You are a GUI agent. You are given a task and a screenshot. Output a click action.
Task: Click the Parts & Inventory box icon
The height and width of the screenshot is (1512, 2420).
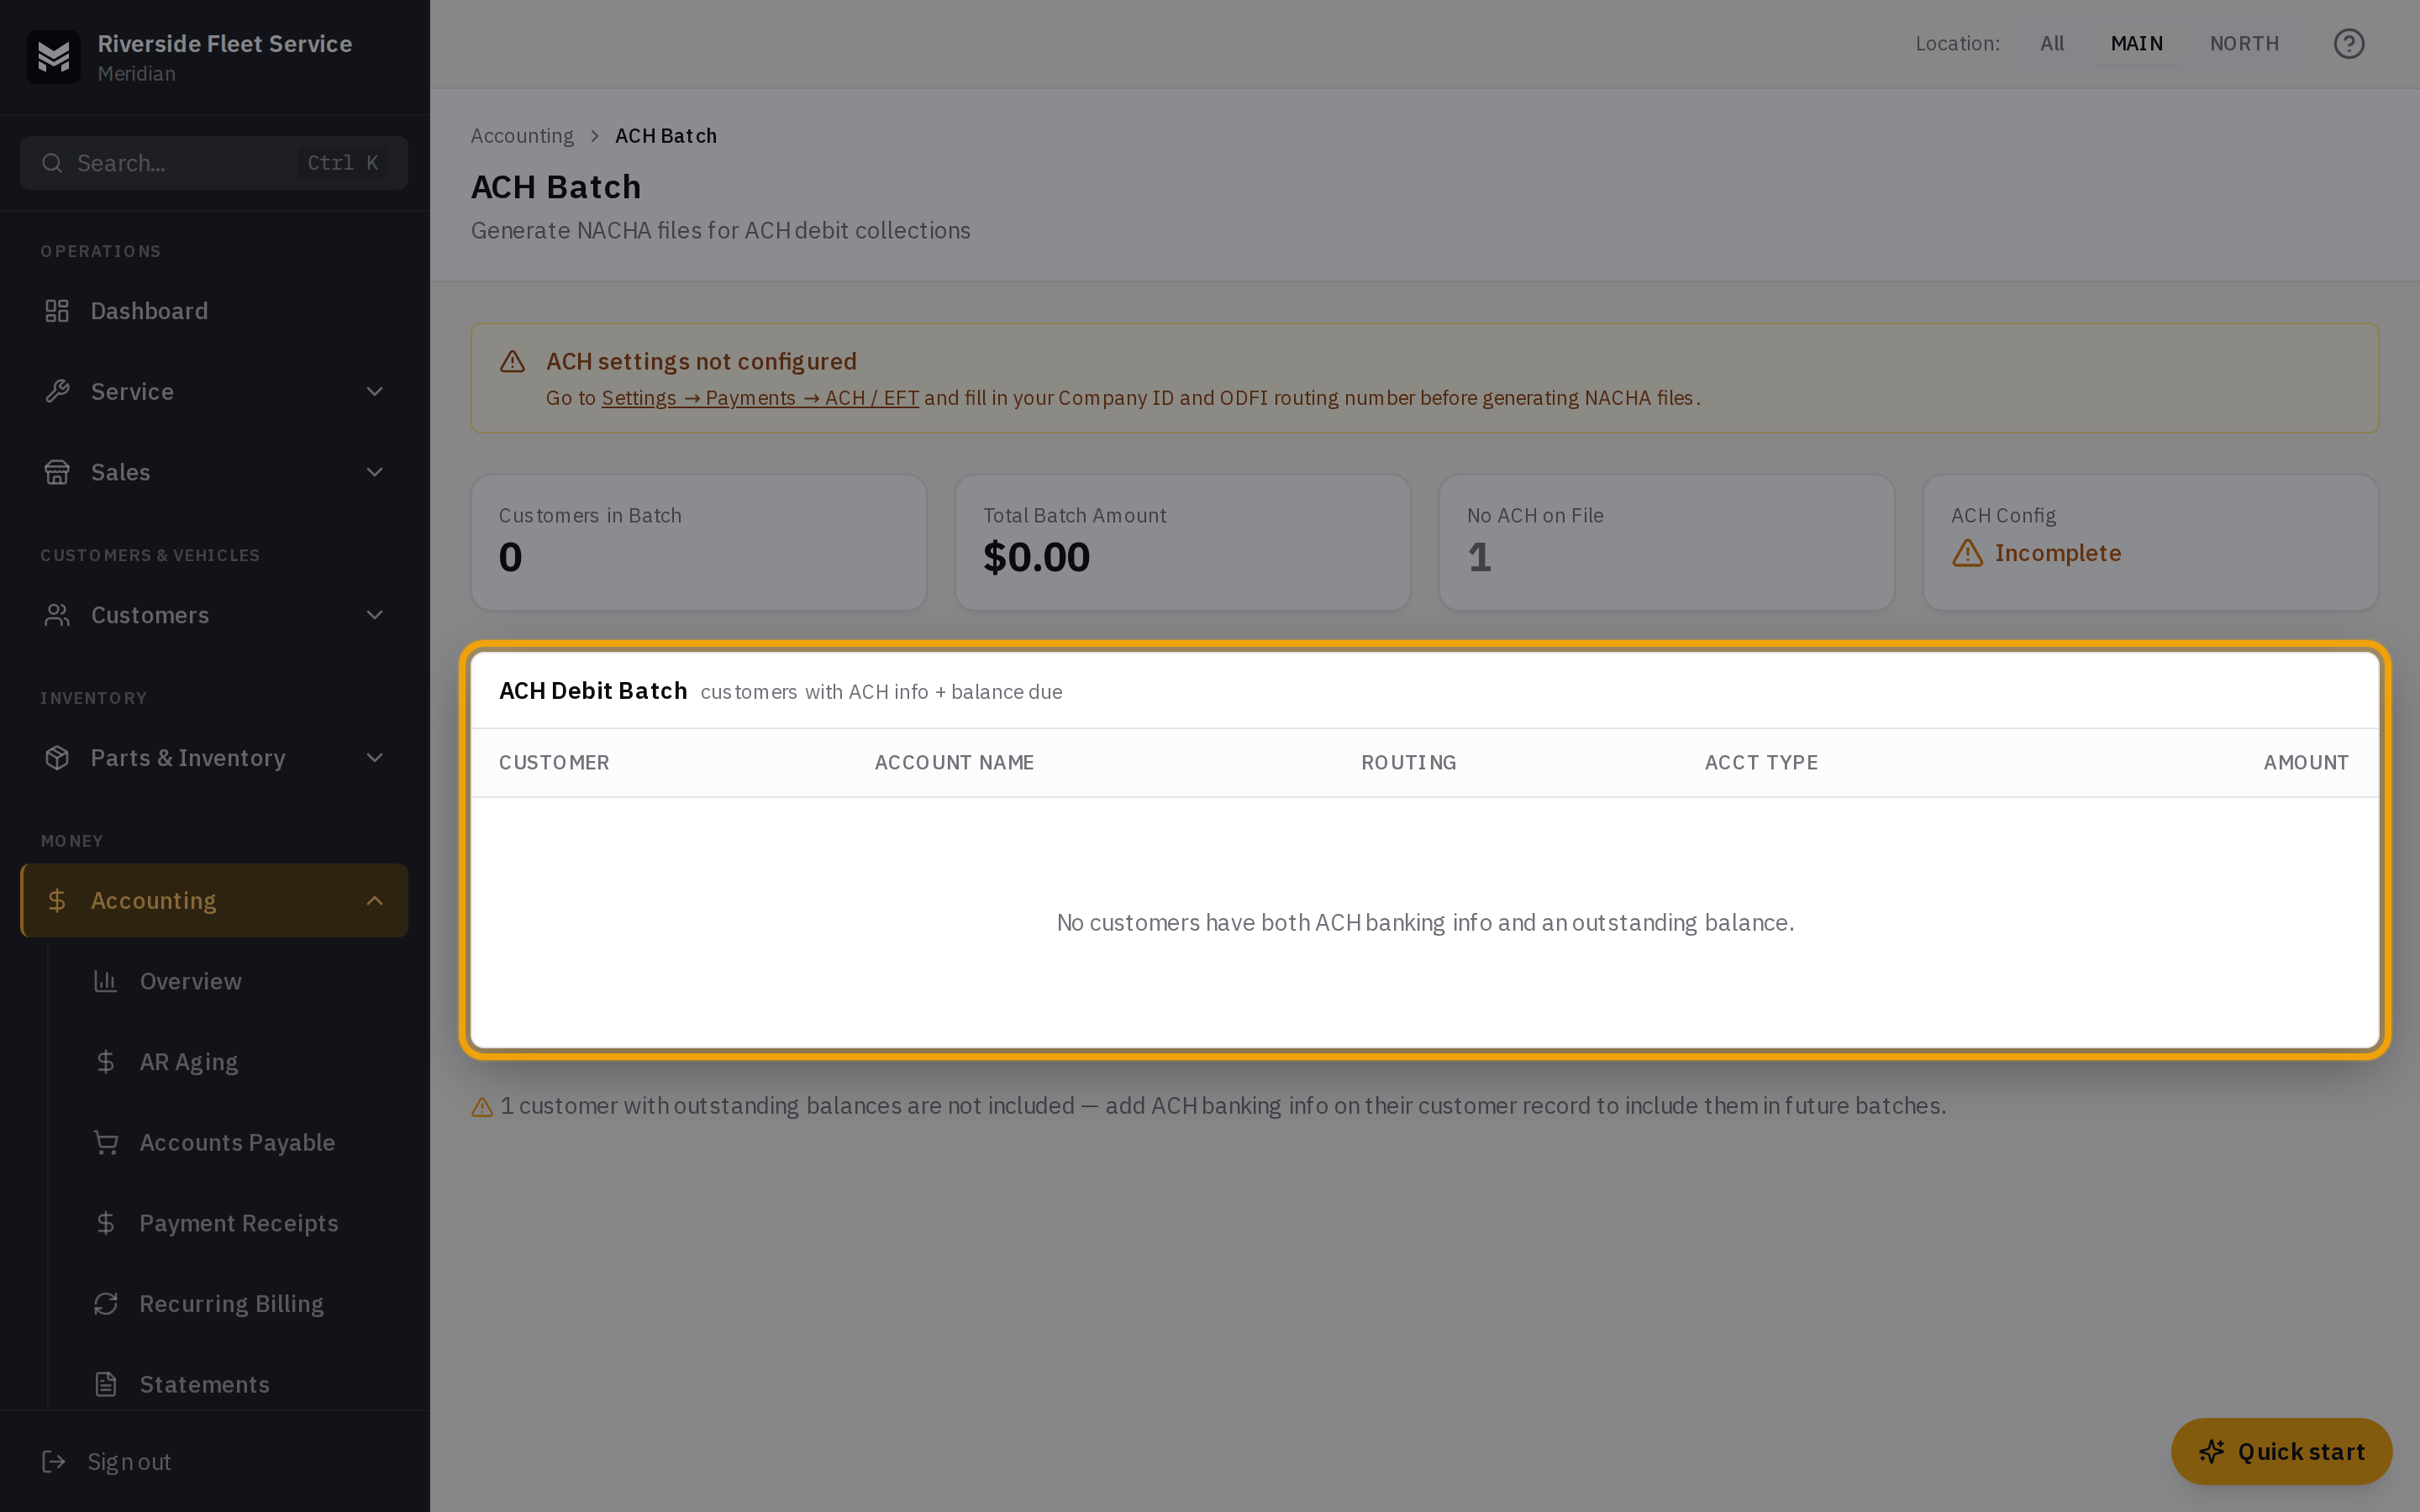point(57,758)
